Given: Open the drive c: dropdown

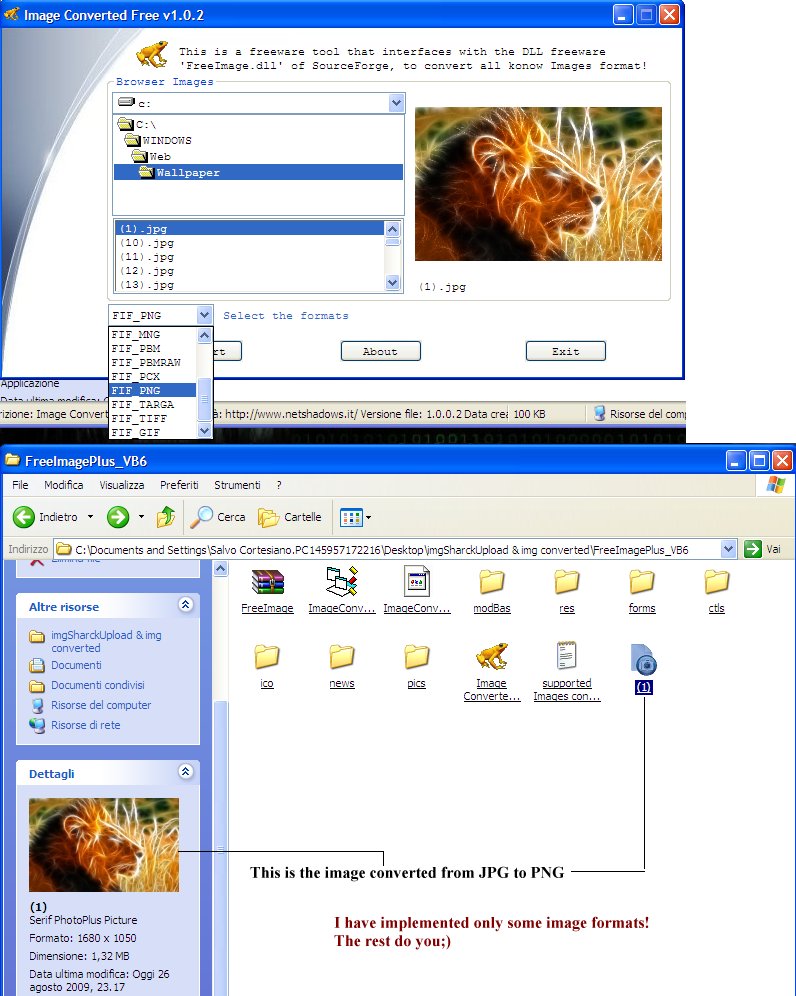Looking at the screenshot, I should point(395,103).
